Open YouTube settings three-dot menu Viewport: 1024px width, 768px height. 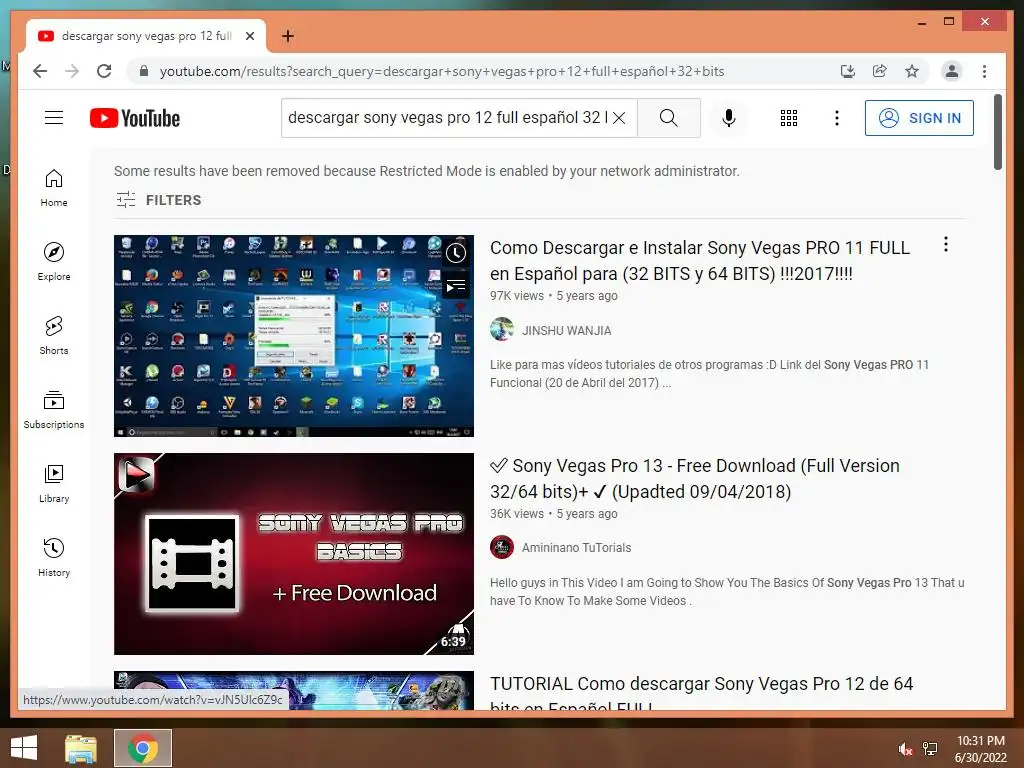tap(837, 118)
